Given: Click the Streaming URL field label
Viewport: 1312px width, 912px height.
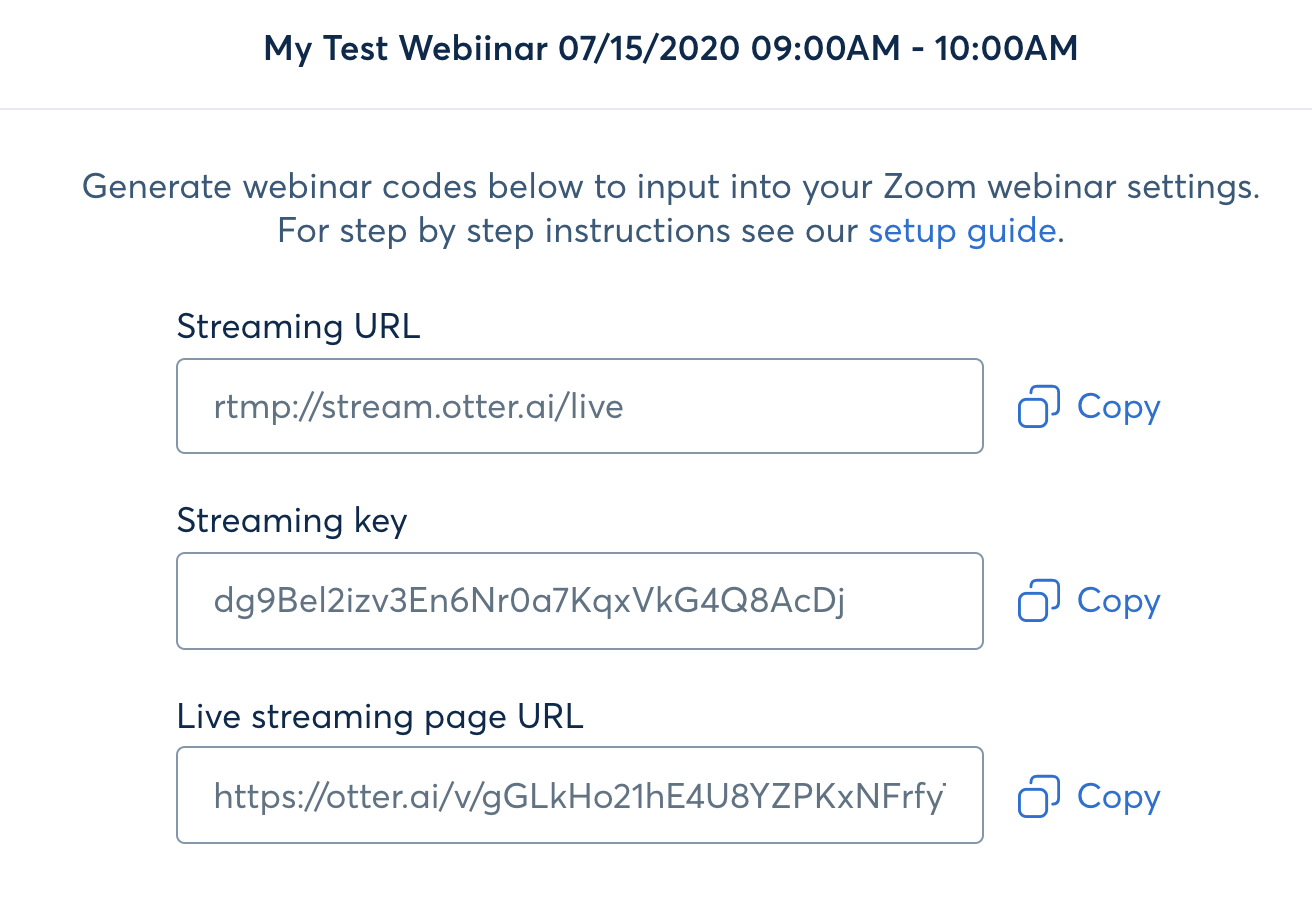Looking at the screenshot, I should (x=298, y=326).
